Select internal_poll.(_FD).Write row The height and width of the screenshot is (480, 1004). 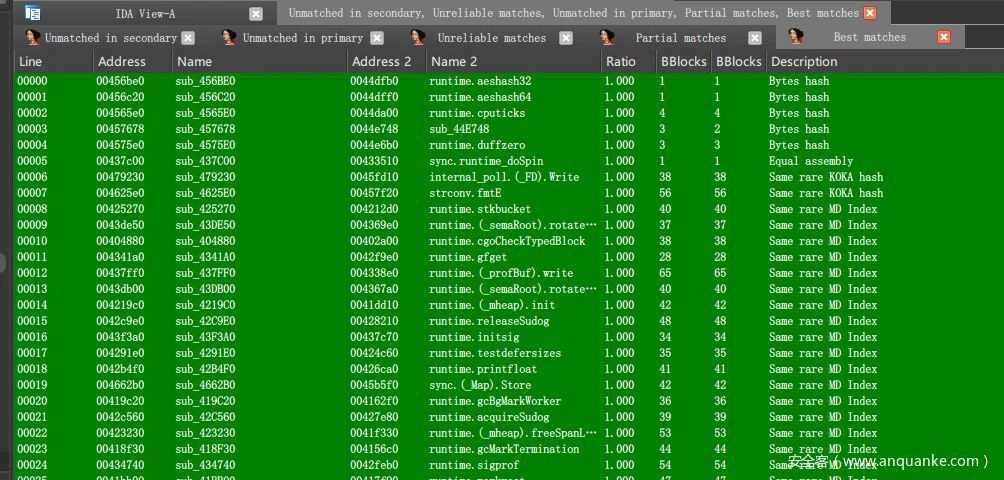509,177
